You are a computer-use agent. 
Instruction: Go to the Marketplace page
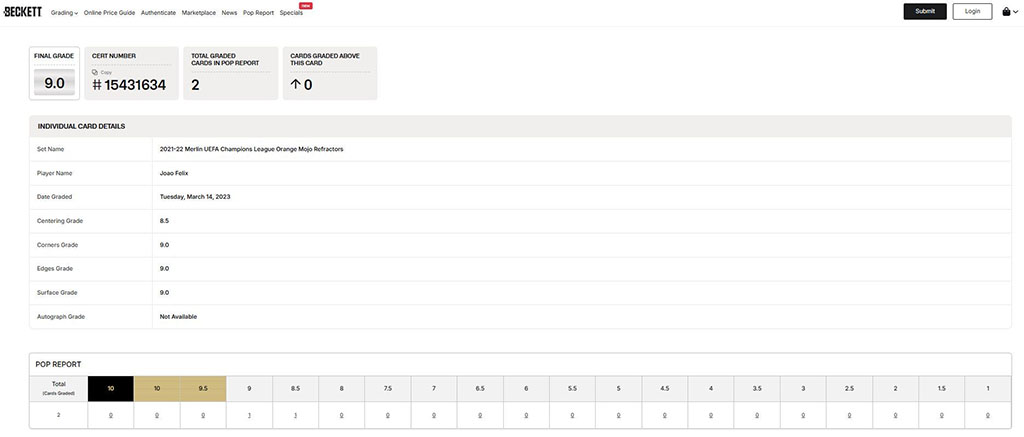click(x=199, y=12)
